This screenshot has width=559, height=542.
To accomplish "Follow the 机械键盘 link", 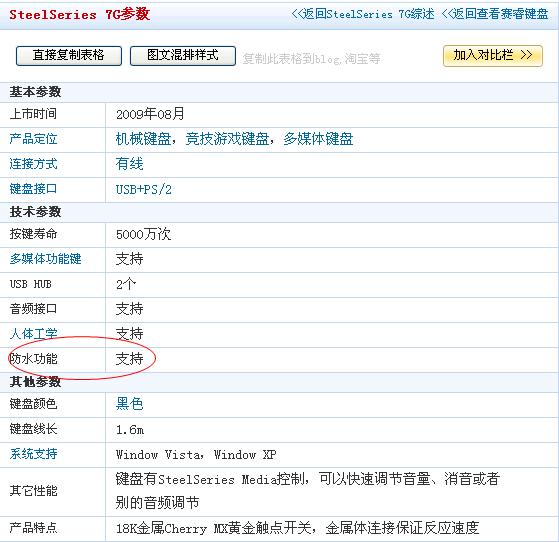I will [143, 139].
